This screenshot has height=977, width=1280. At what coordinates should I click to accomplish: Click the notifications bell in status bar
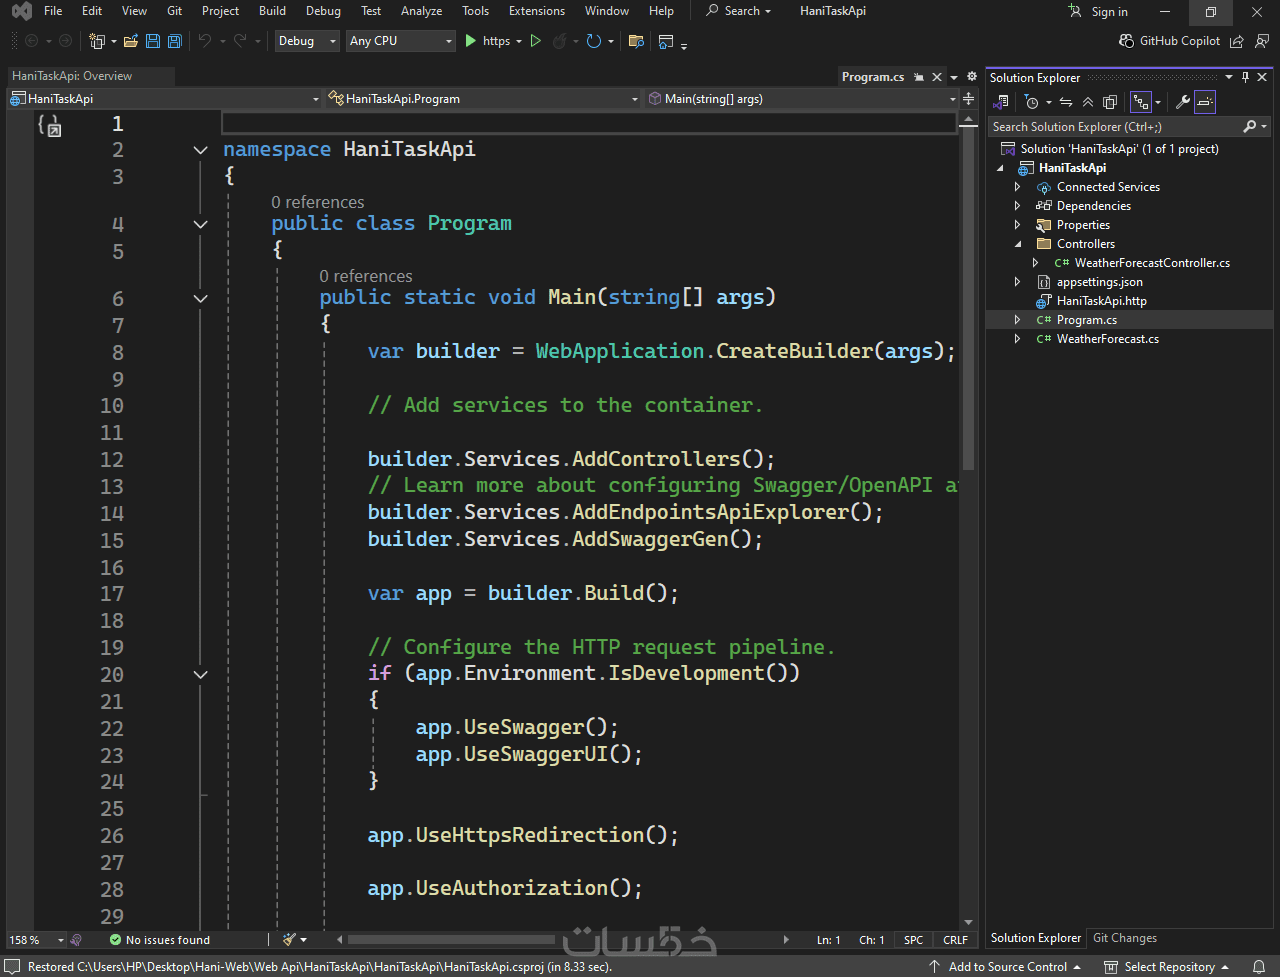1259,967
